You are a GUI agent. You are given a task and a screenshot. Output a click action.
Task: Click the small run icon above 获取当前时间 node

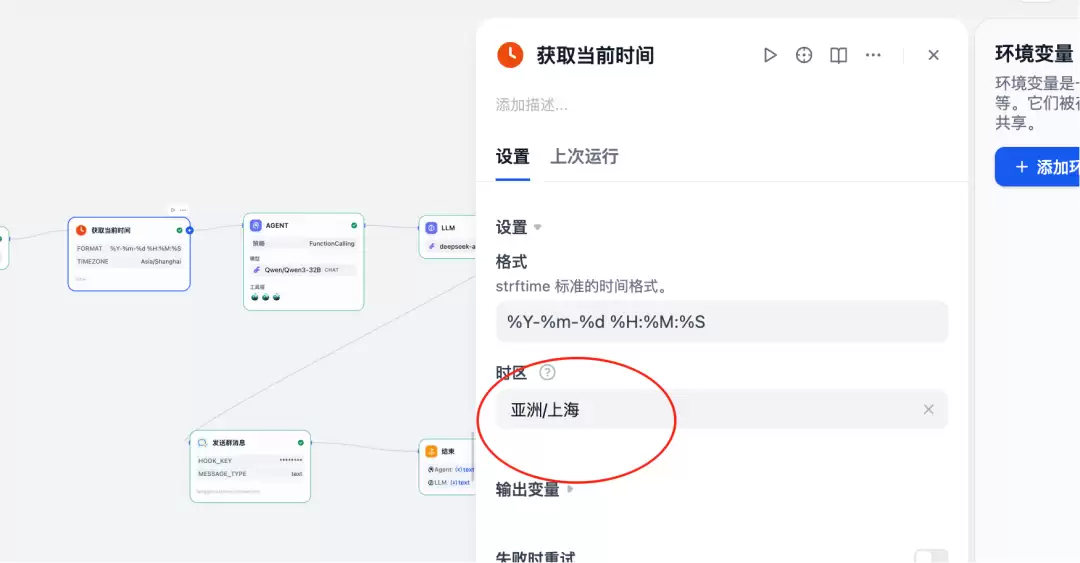[172, 210]
